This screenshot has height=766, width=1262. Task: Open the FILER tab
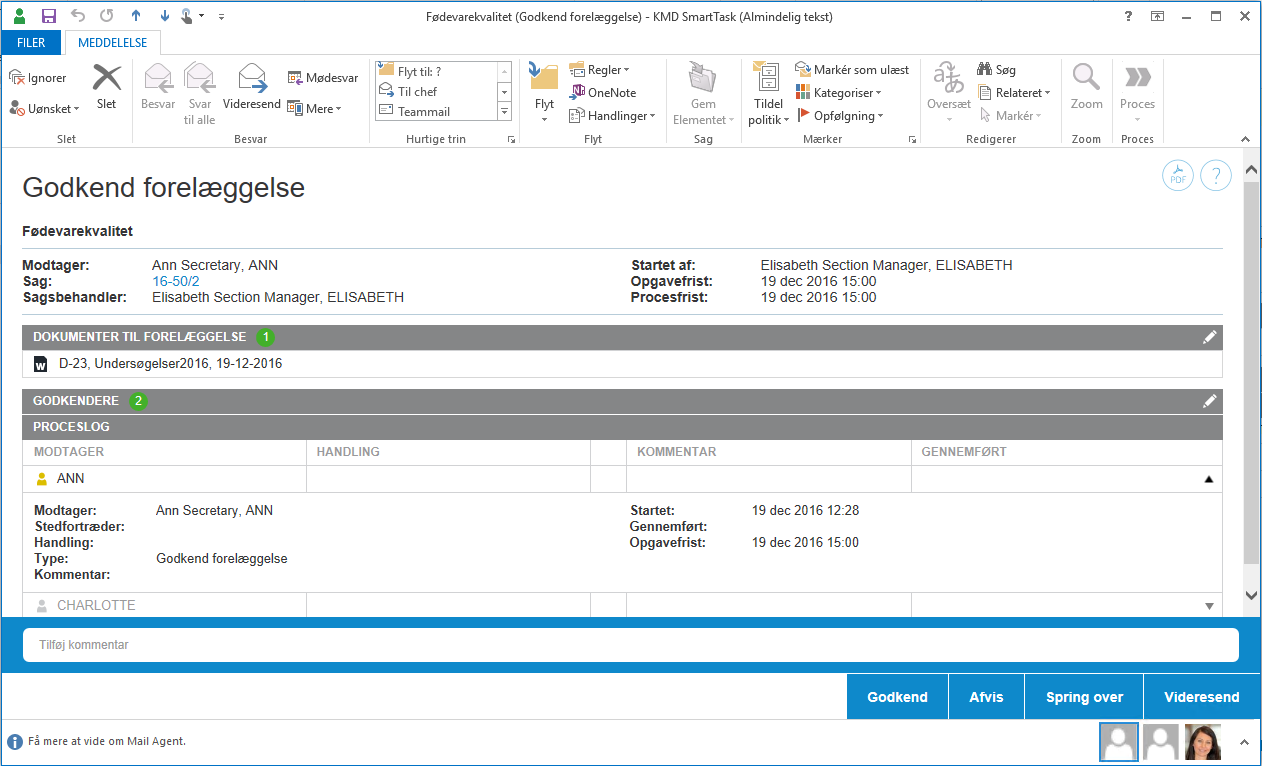[x=31, y=42]
